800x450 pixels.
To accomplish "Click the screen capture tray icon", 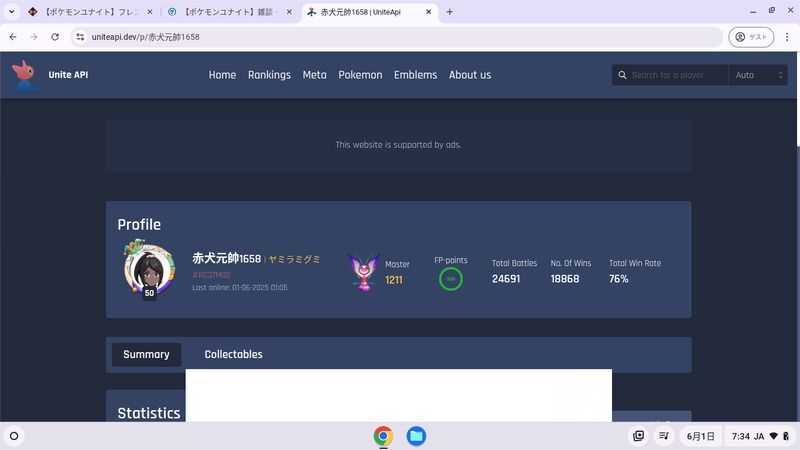I will click(x=638, y=436).
